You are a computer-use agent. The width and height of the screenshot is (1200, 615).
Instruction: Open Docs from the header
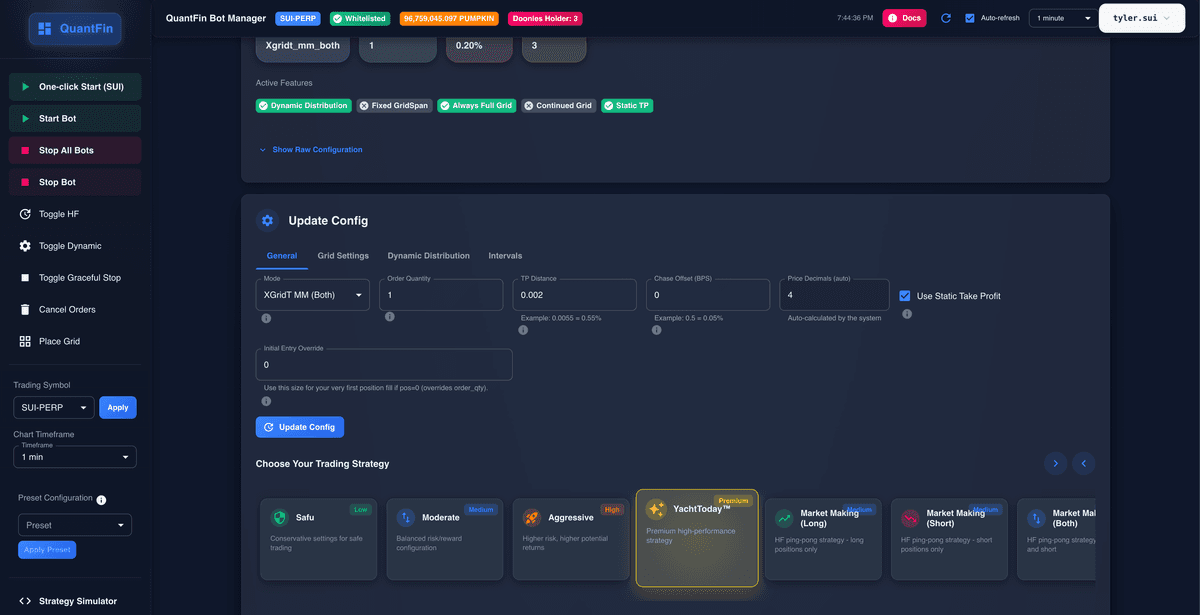point(904,18)
